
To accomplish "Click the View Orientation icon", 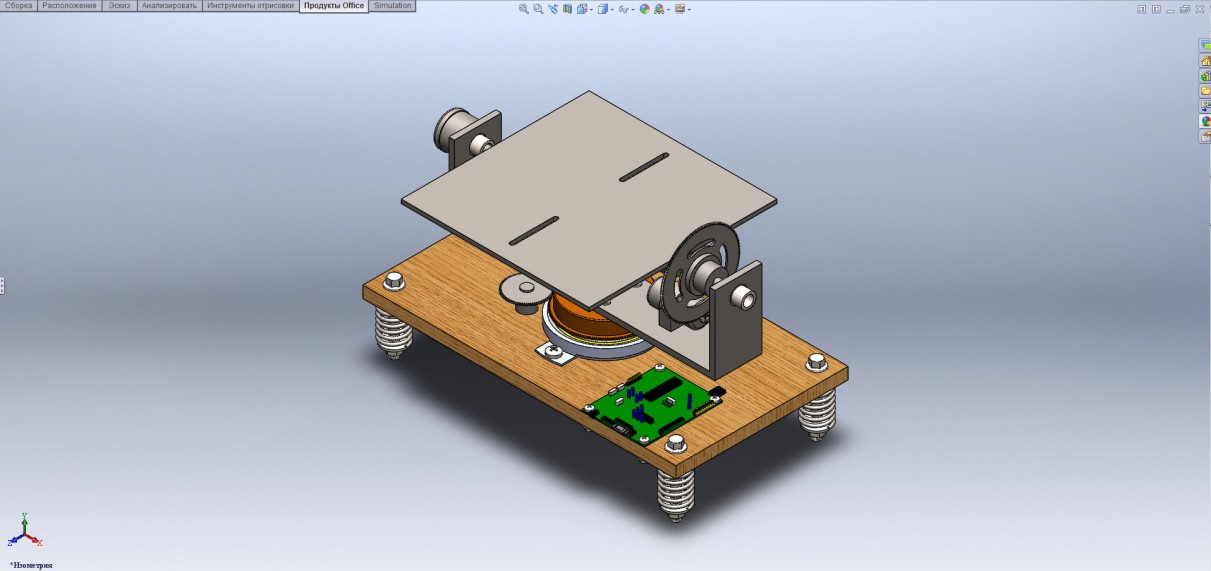I will 582,9.
